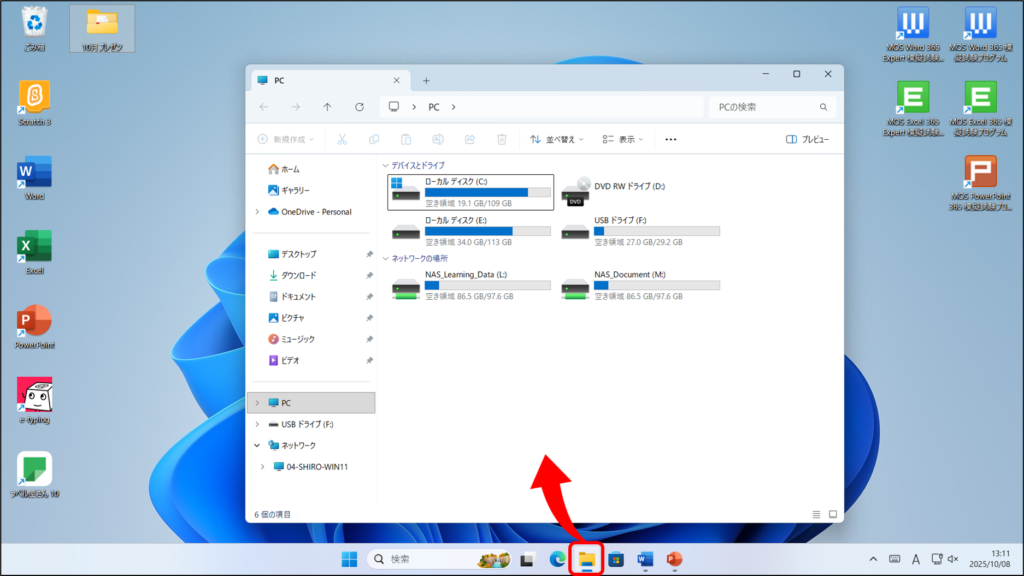The height and width of the screenshot is (576, 1024).
Task: Toggle the プレビュー preview pane
Action: [x=807, y=140]
